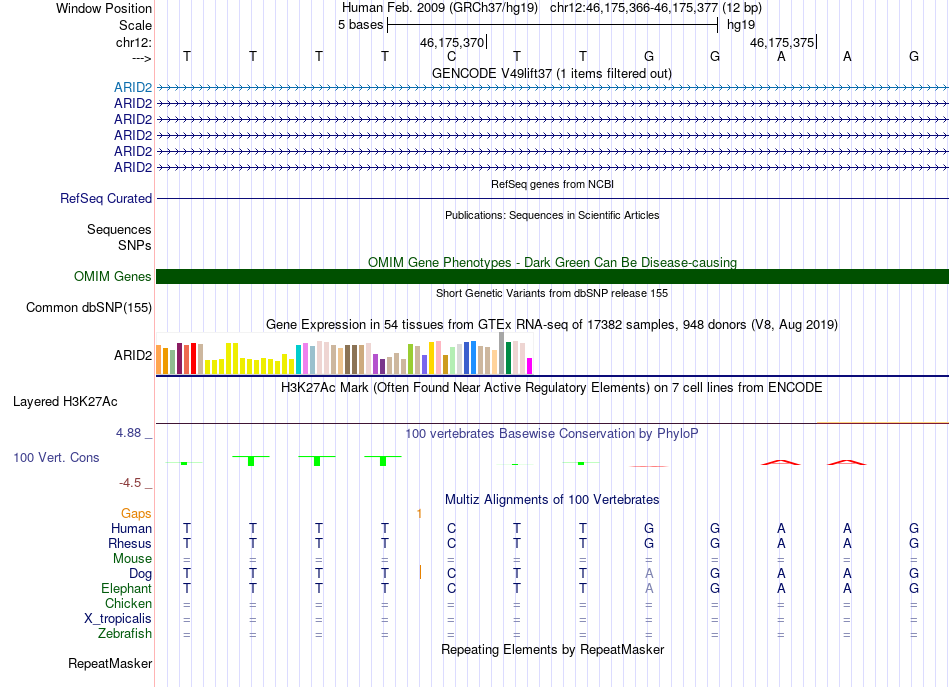Image resolution: width=950 pixels, height=687 pixels.
Task: Click ARID2 label beside GTEx expression chart
Action: (x=133, y=355)
